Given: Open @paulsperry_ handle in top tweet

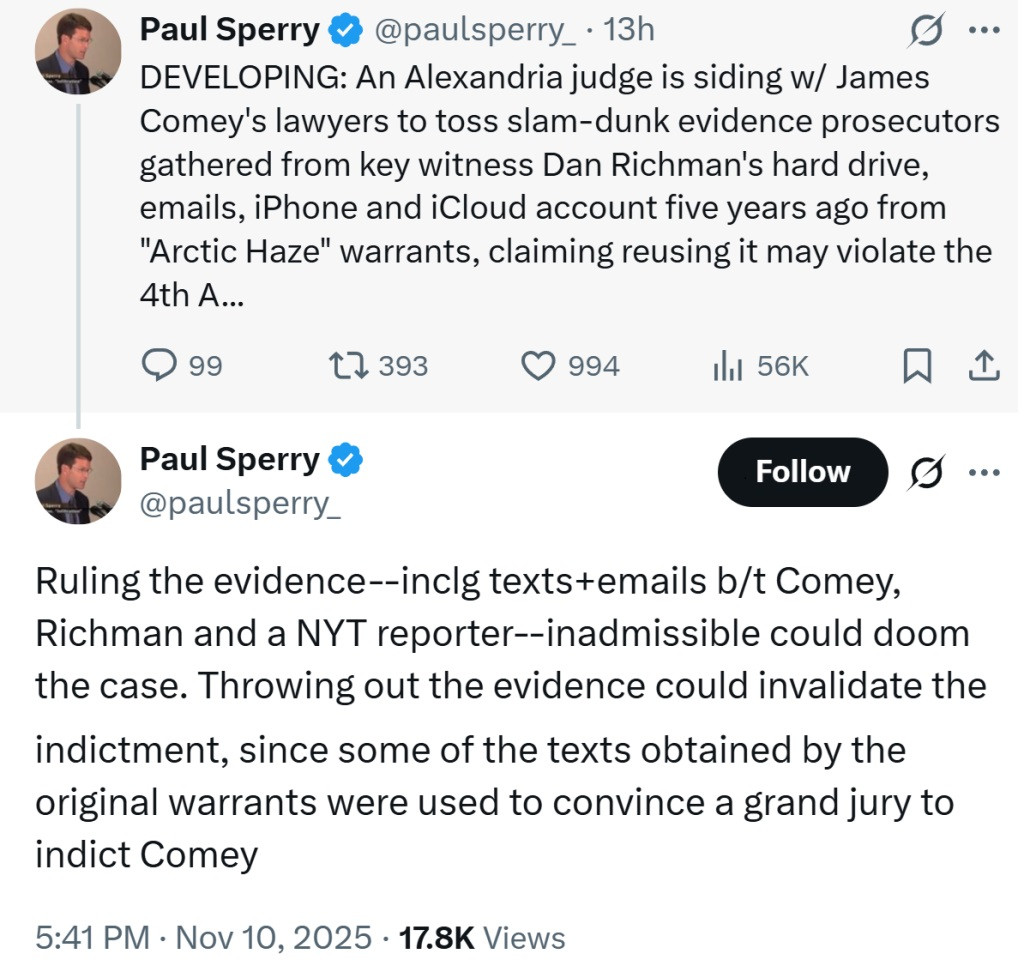Looking at the screenshot, I should coord(474,30).
